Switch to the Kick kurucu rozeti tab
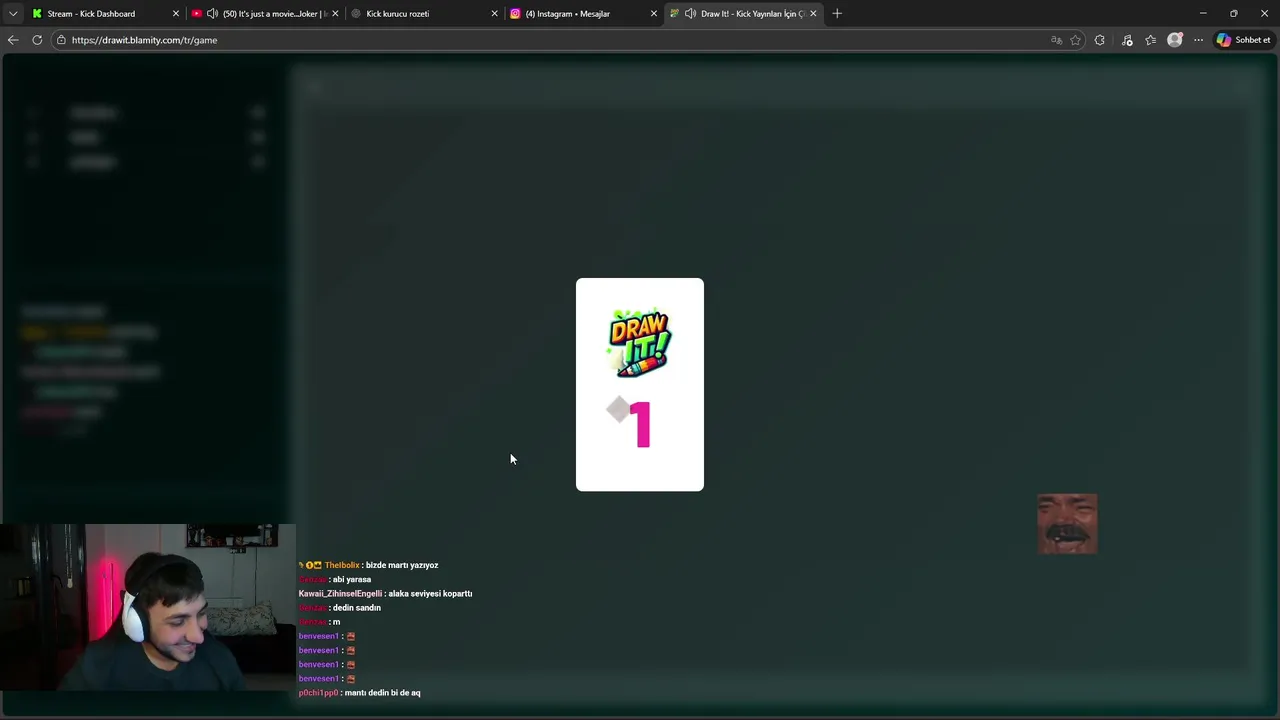Image resolution: width=1280 pixels, height=720 pixels. click(424, 13)
